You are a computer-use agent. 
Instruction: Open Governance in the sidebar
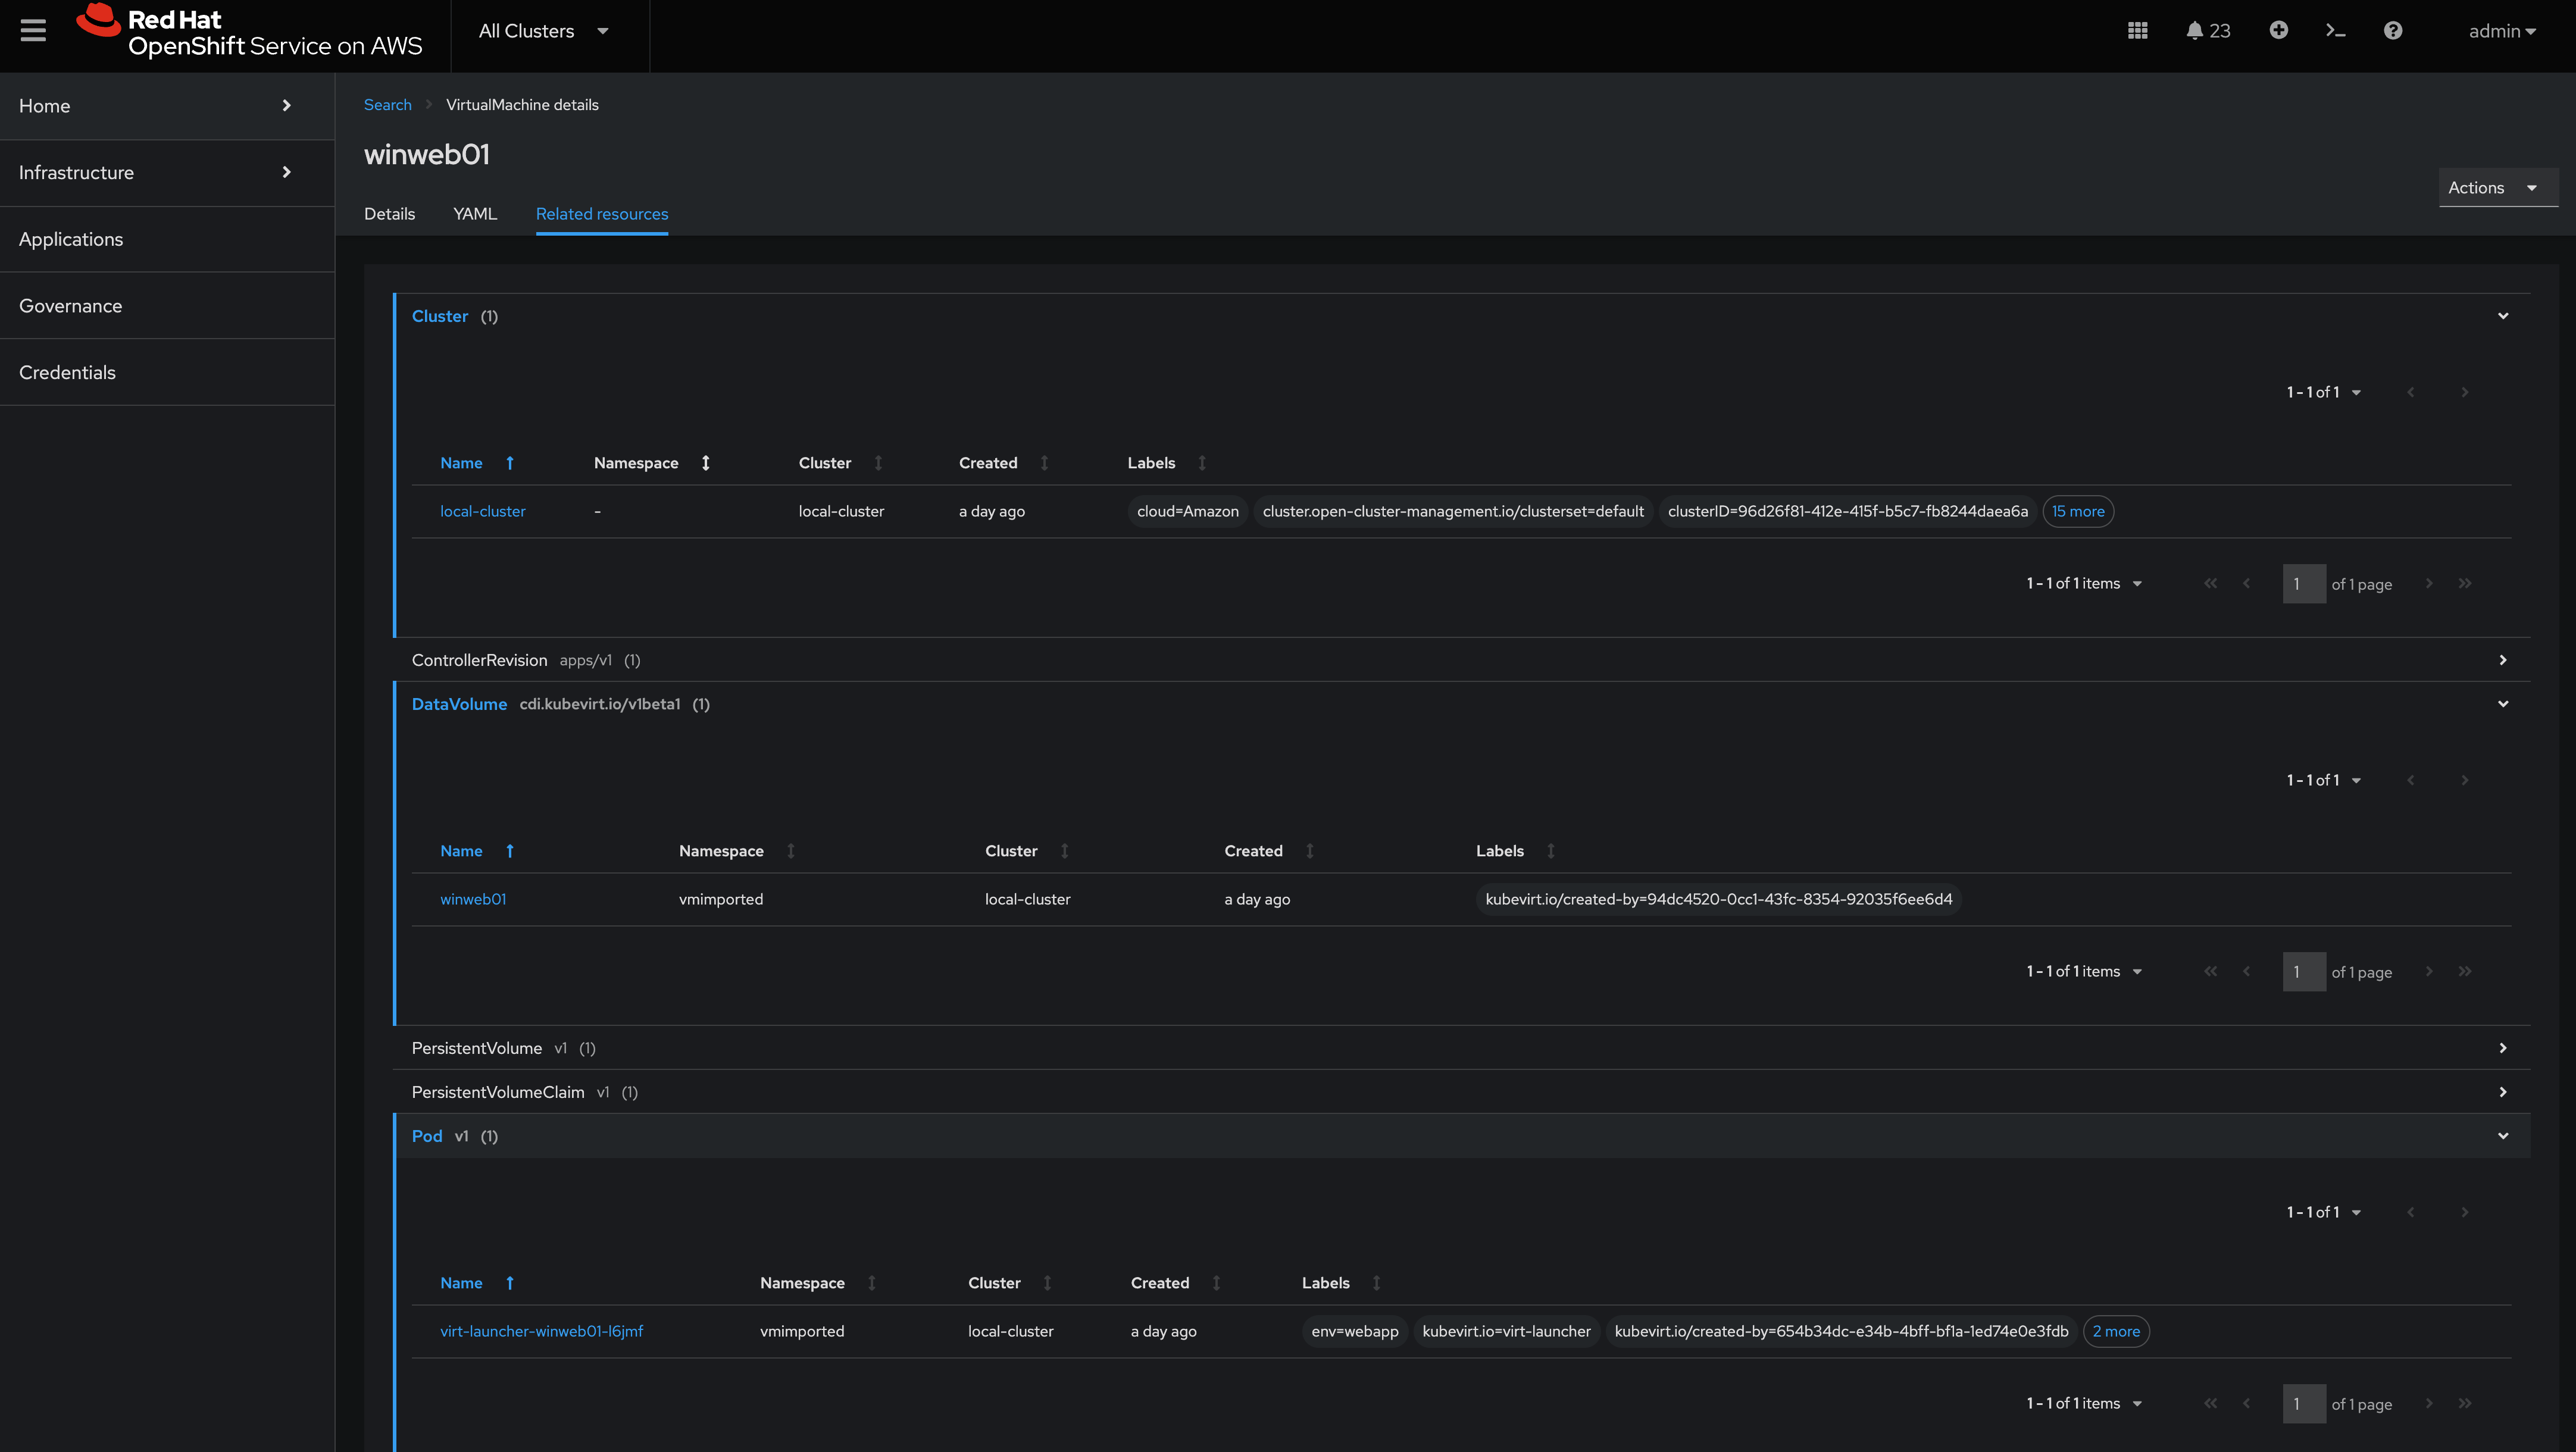pos(167,306)
